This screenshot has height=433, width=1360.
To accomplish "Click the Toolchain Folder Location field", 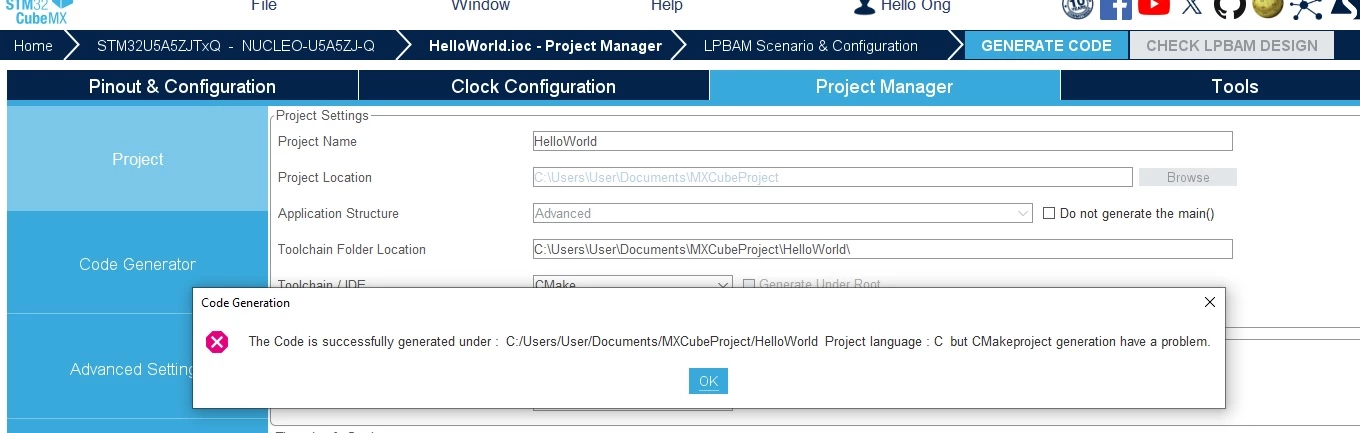I will 883,249.
